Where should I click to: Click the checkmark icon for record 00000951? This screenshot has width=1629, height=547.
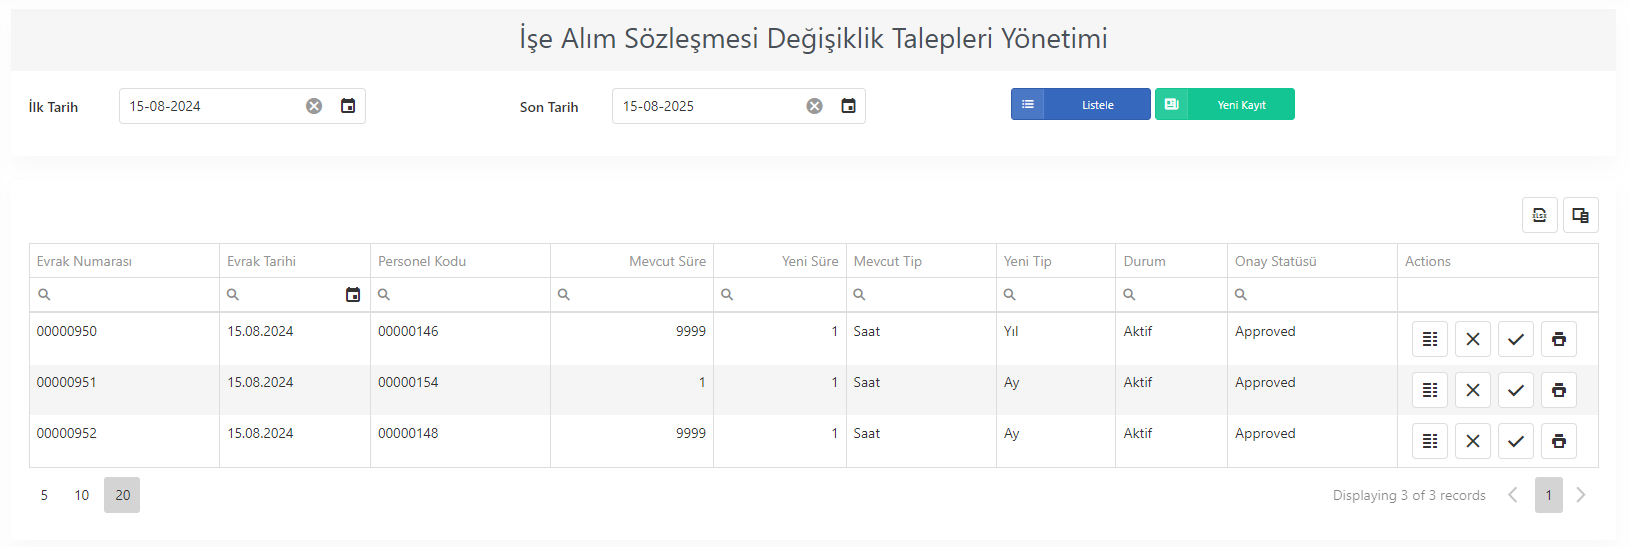tap(1516, 390)
